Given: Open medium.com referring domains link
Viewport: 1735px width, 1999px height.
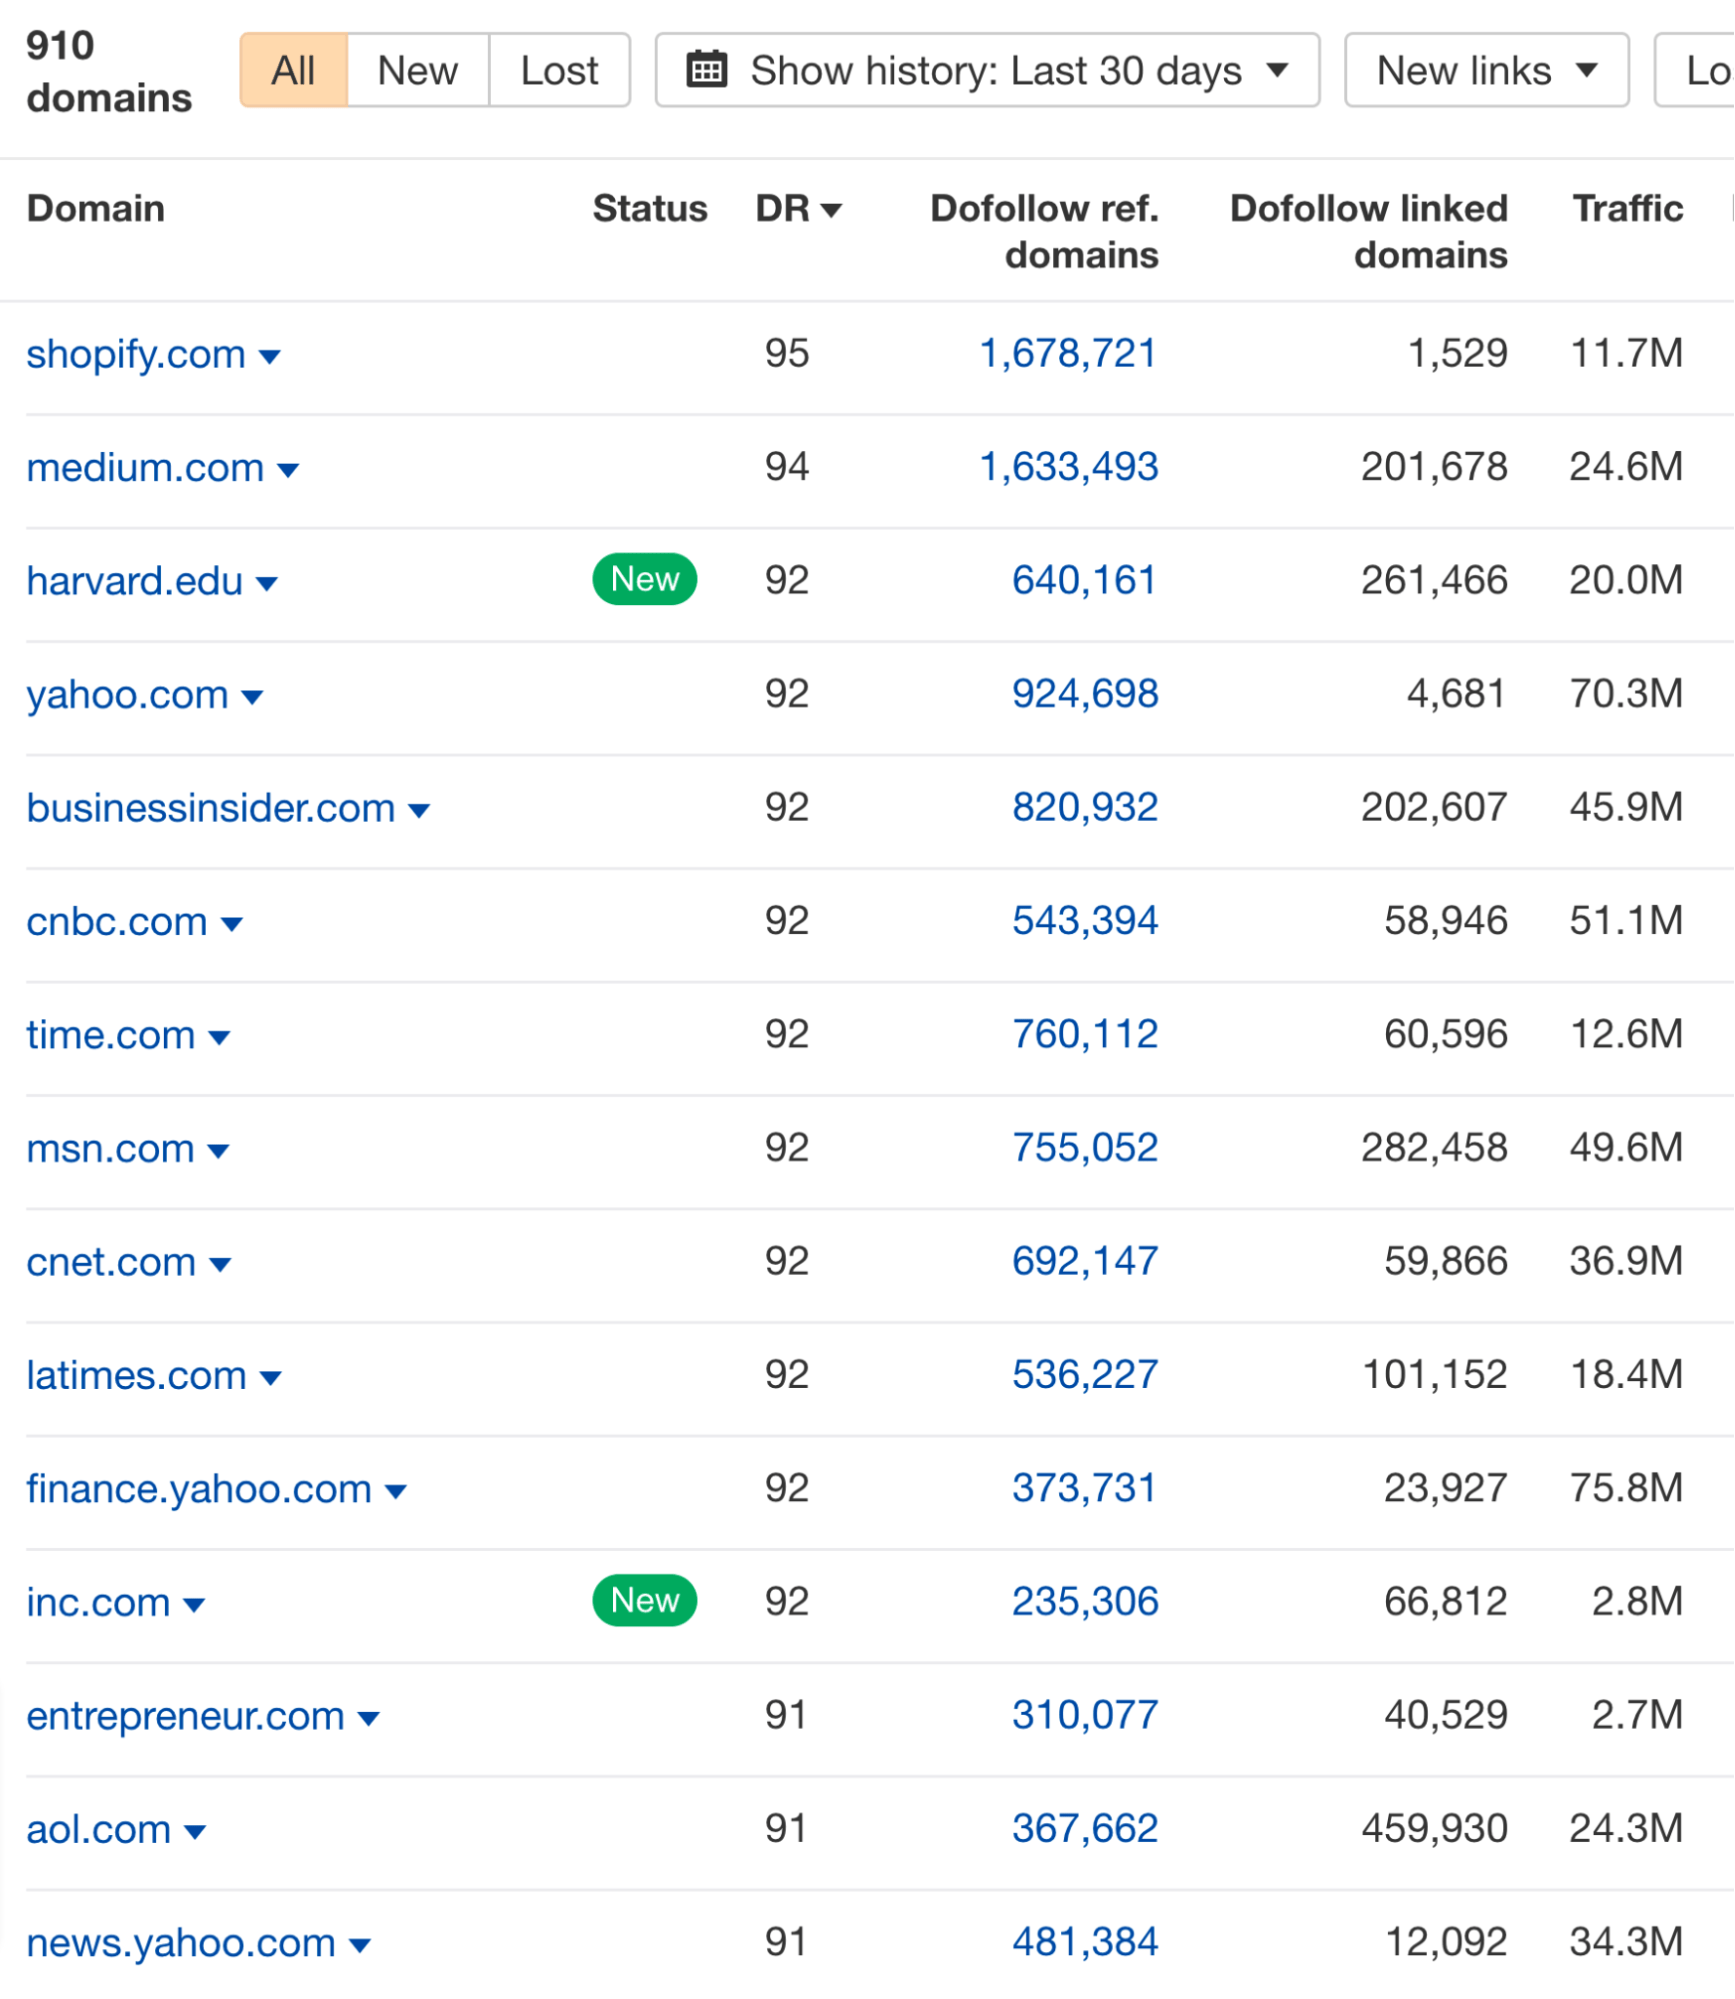Looking at the screenshot, I should 1066,466.
